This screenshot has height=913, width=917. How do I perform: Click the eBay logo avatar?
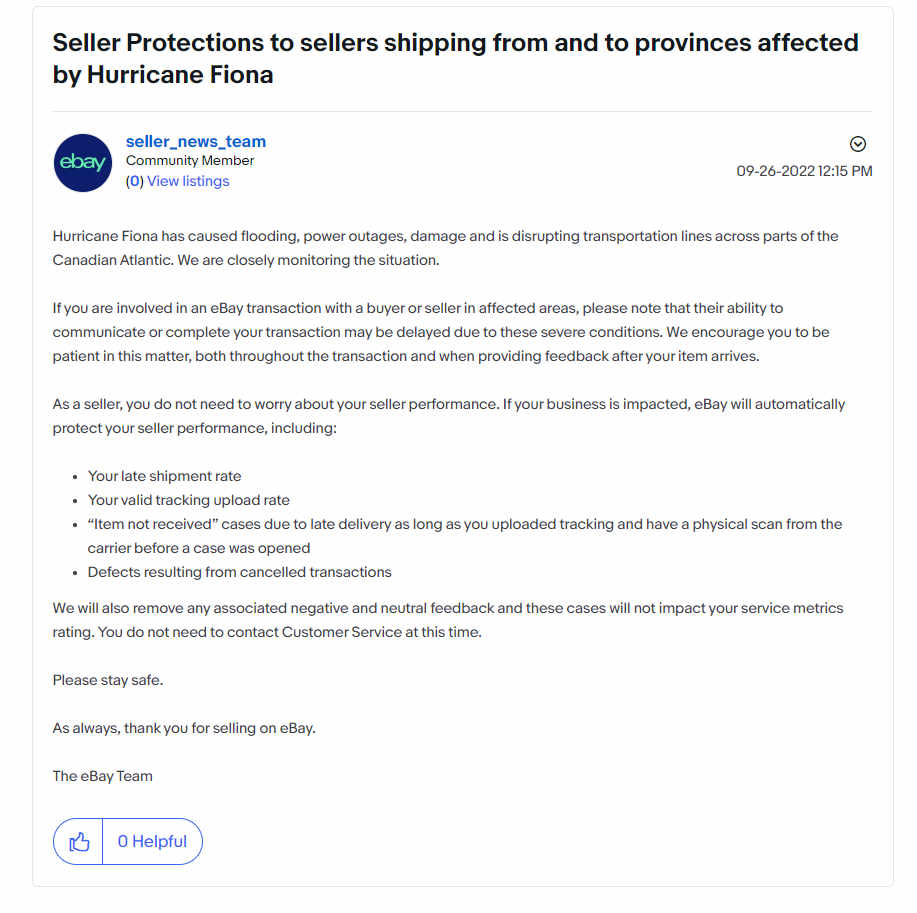coord(82,163)
